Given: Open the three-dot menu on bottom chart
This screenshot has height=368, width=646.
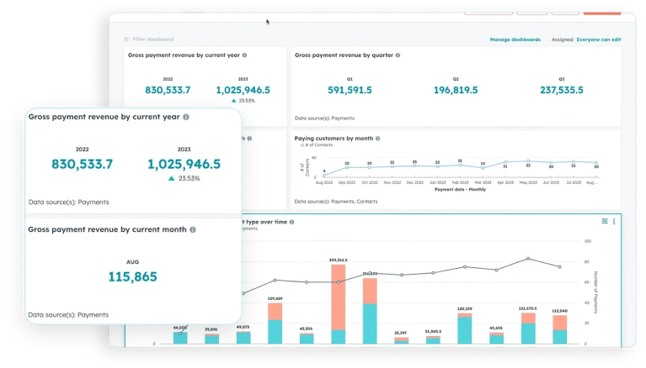Looking at the screenshot, I should tap(614, 222).
